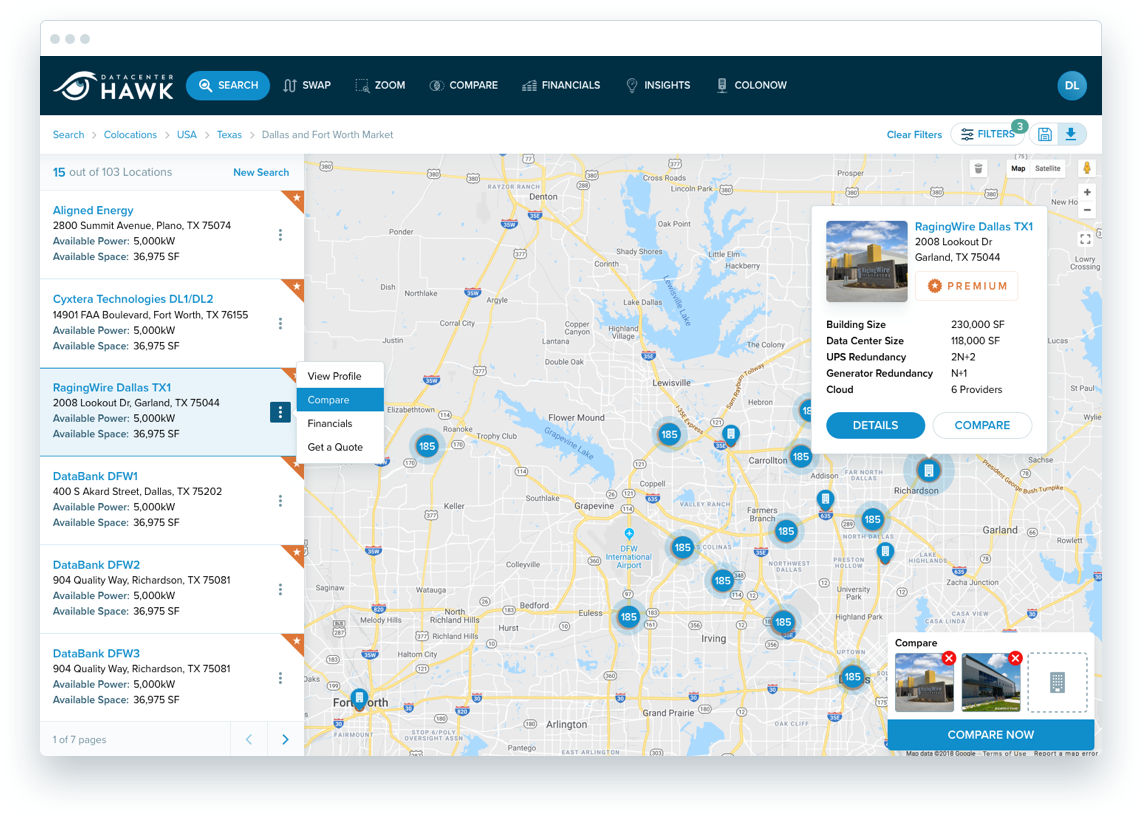Open the Texas breadcrumb link

click(x=229, y=135)
